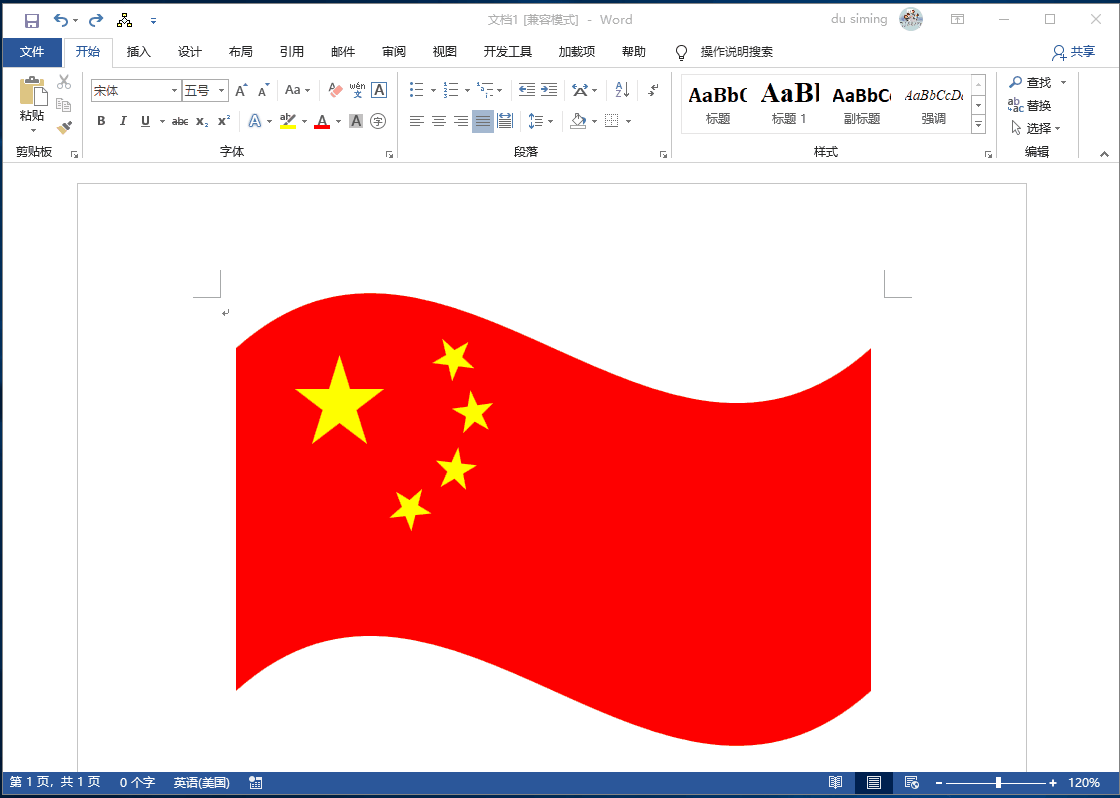Click the 选择 (Select) button
The height and width of the screenshot is (798, 1120).
click(1036, 129)
